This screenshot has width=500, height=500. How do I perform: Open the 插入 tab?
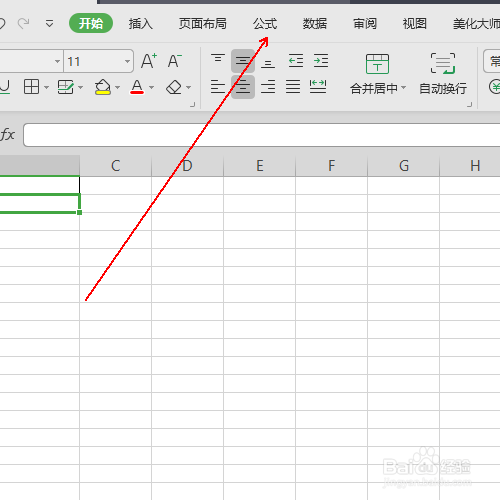click(140, 24)
